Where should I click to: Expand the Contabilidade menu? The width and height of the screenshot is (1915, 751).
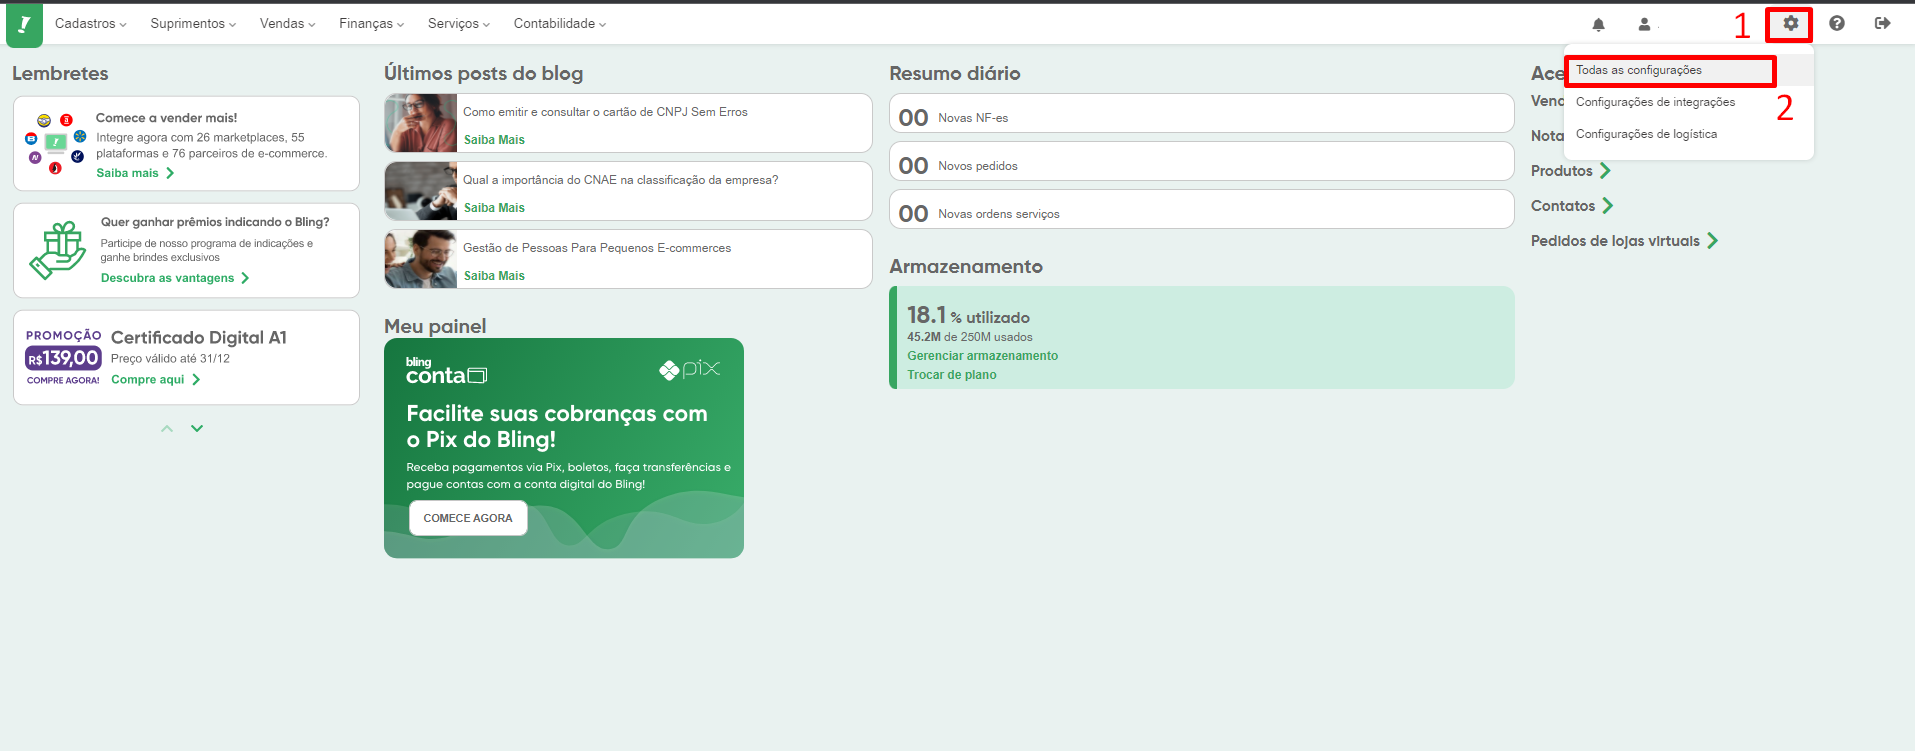(x=560, y=23)
